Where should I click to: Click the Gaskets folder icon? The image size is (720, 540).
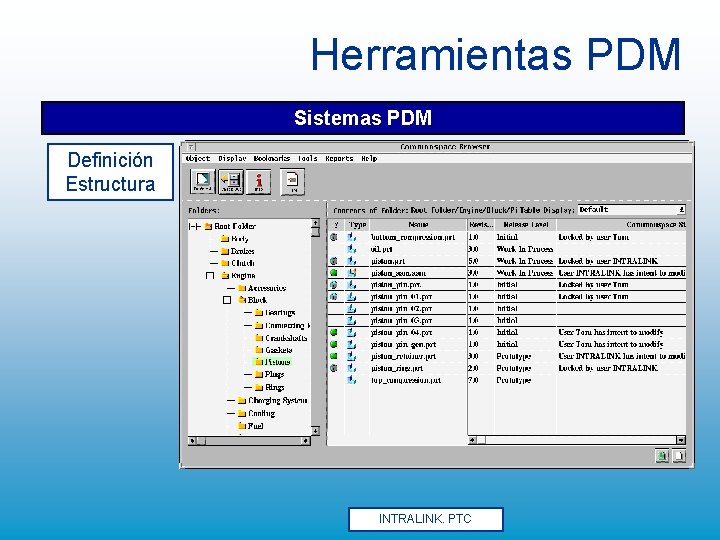[259, 350]
